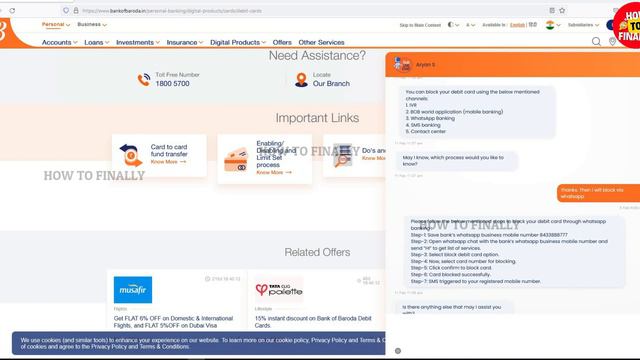640x360 pixels.
Task: Click the browser address bar URL
Action: tap(171, 11)
